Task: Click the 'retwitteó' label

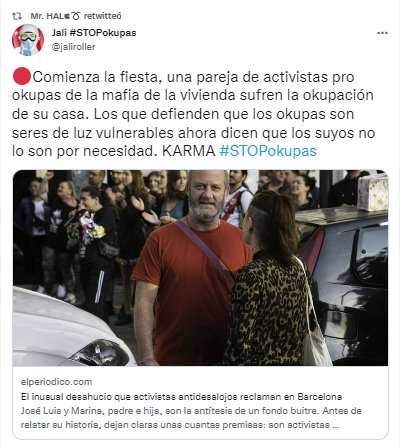Action: (102, 16)
